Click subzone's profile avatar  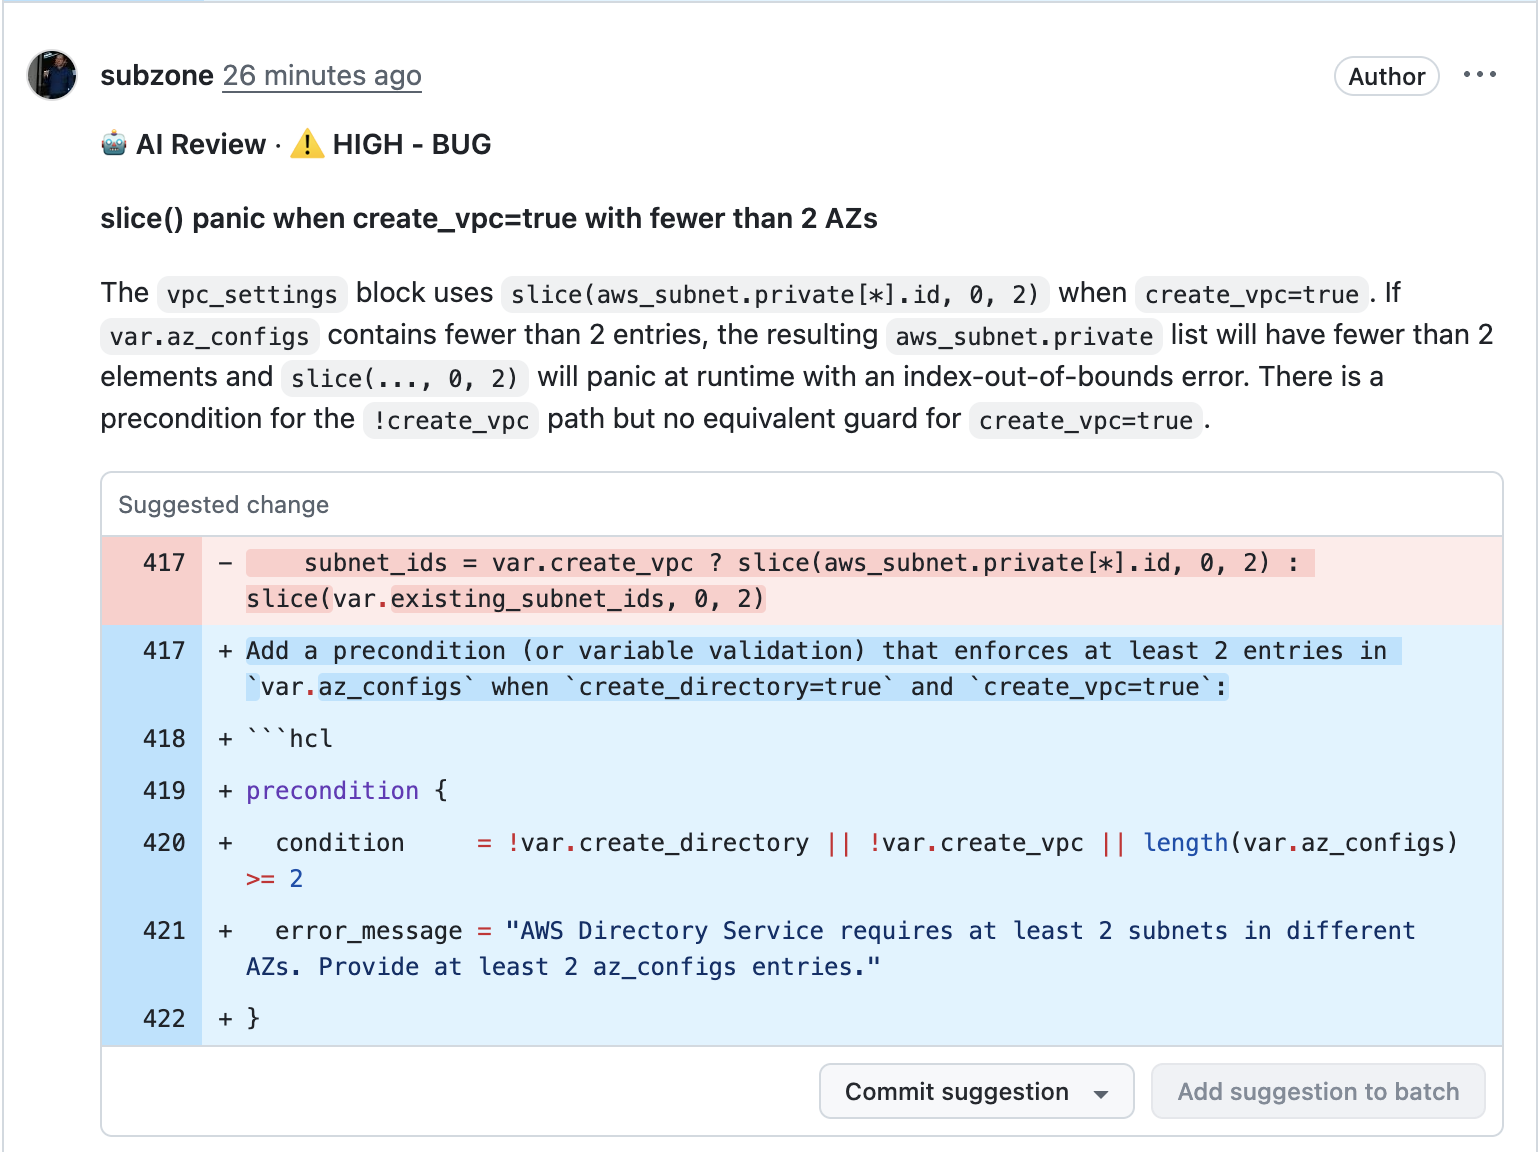tap(51, 75)
